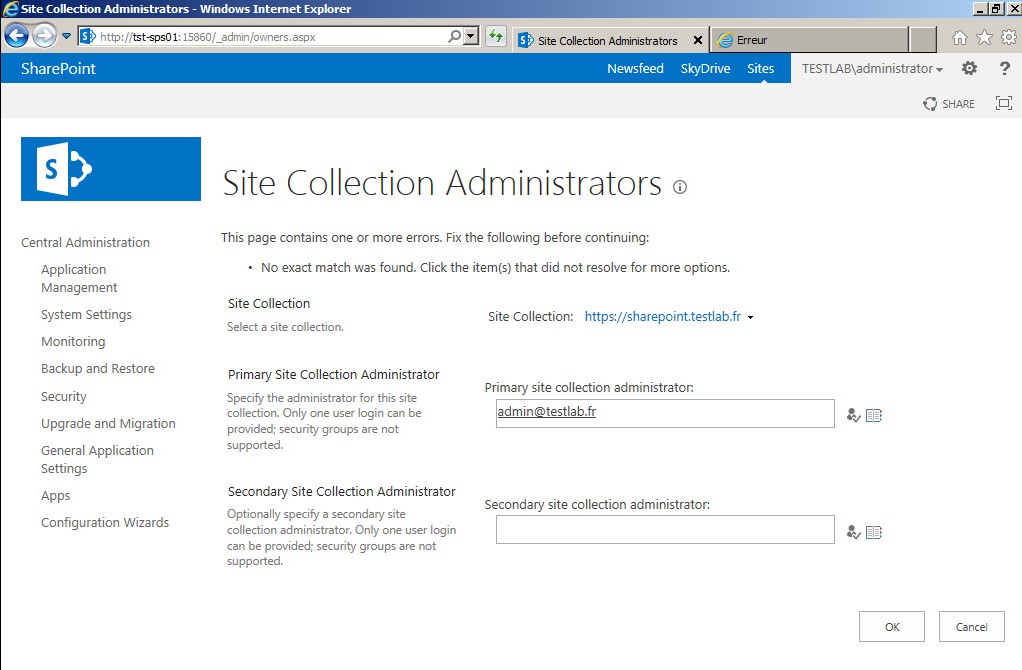This screenshot has height=670, width=1022.
Task: Open Backup and Restore link
Action: (x=98, y=368)
